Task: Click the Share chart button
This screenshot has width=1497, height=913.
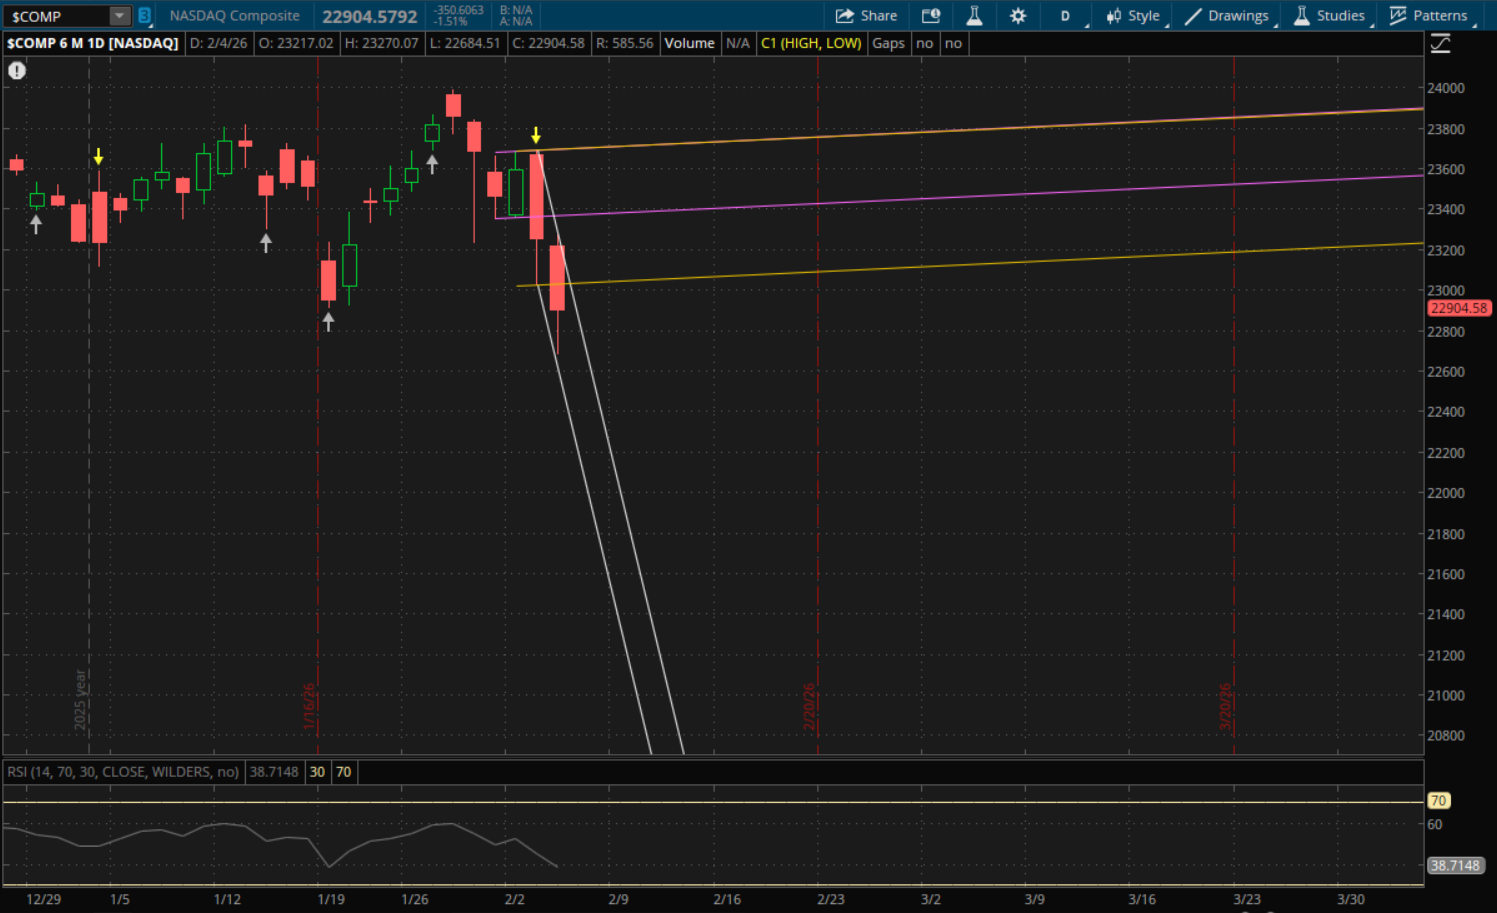Action: pos(866,16)
